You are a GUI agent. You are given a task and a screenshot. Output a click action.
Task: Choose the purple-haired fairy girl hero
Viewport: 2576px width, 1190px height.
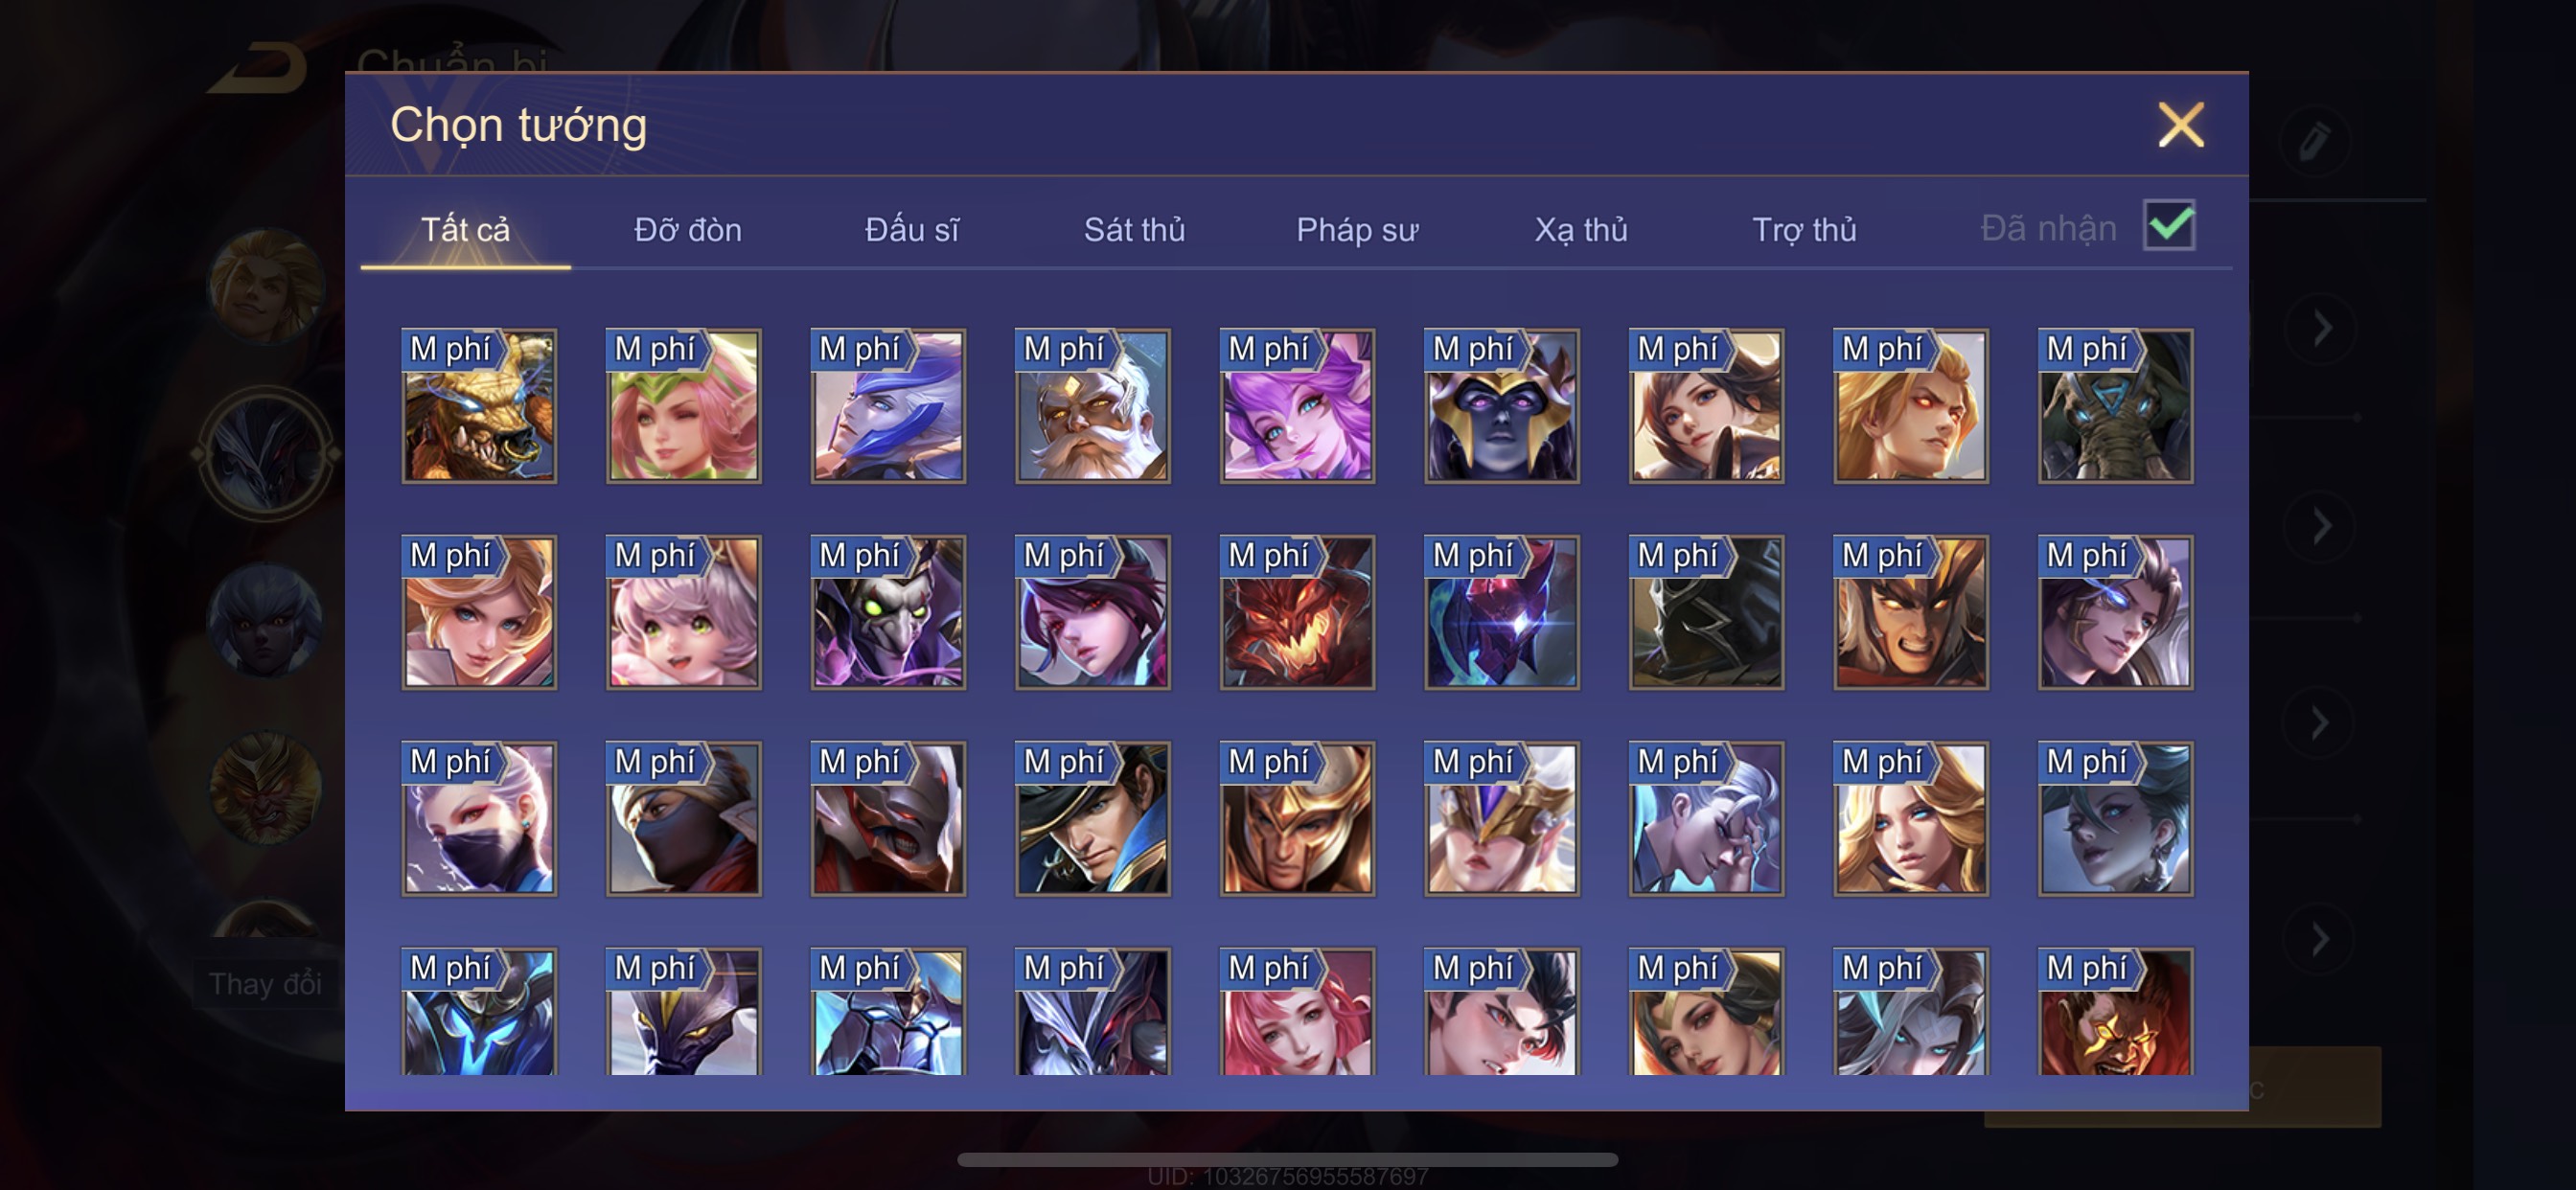point(1297,406)
